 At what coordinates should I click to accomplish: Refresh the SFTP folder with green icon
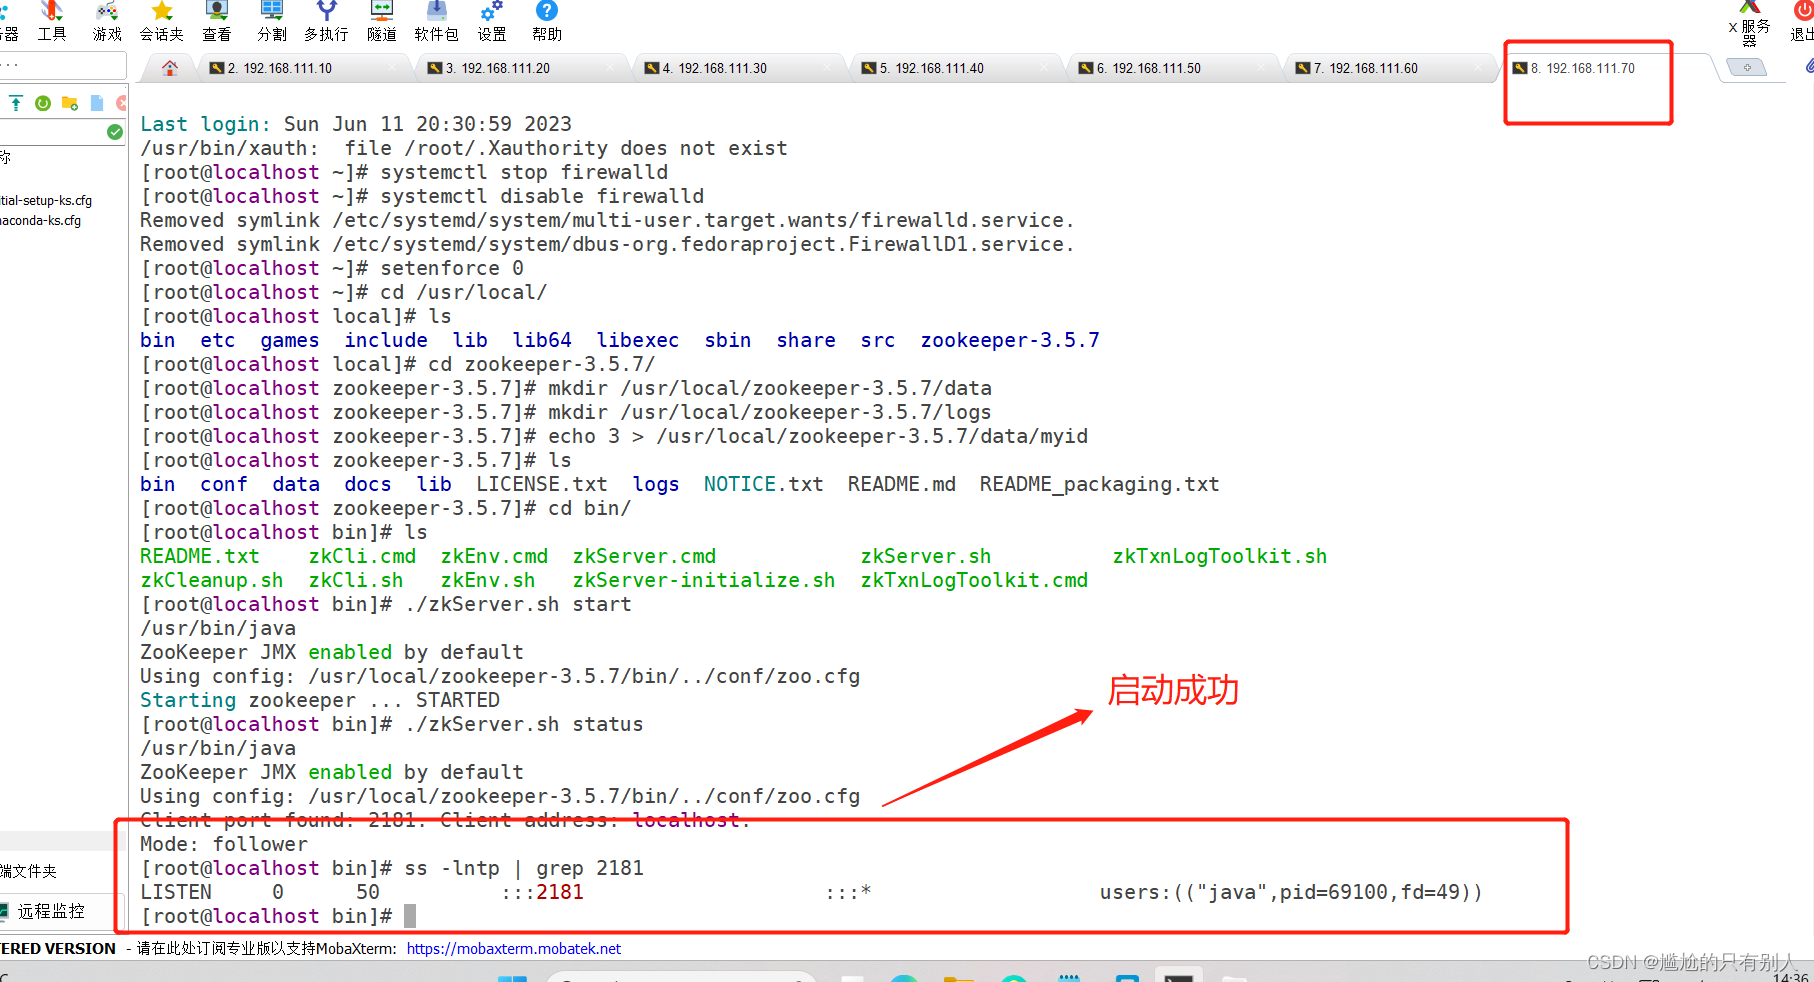[x=43, y=103]
